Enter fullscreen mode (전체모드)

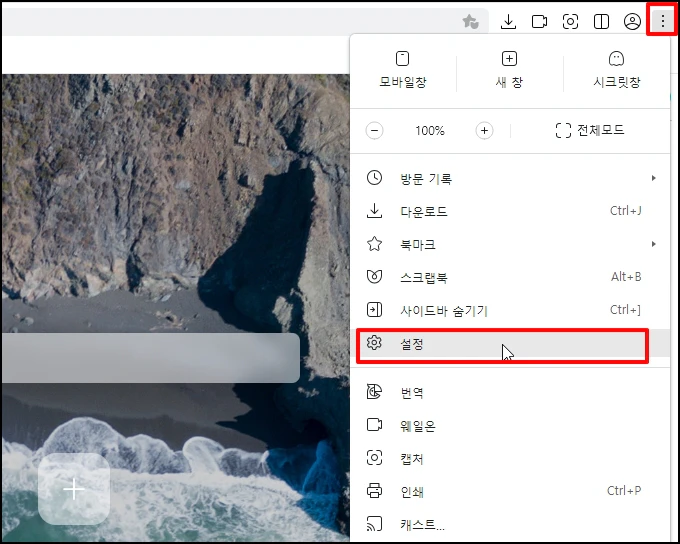click(589, 130)
